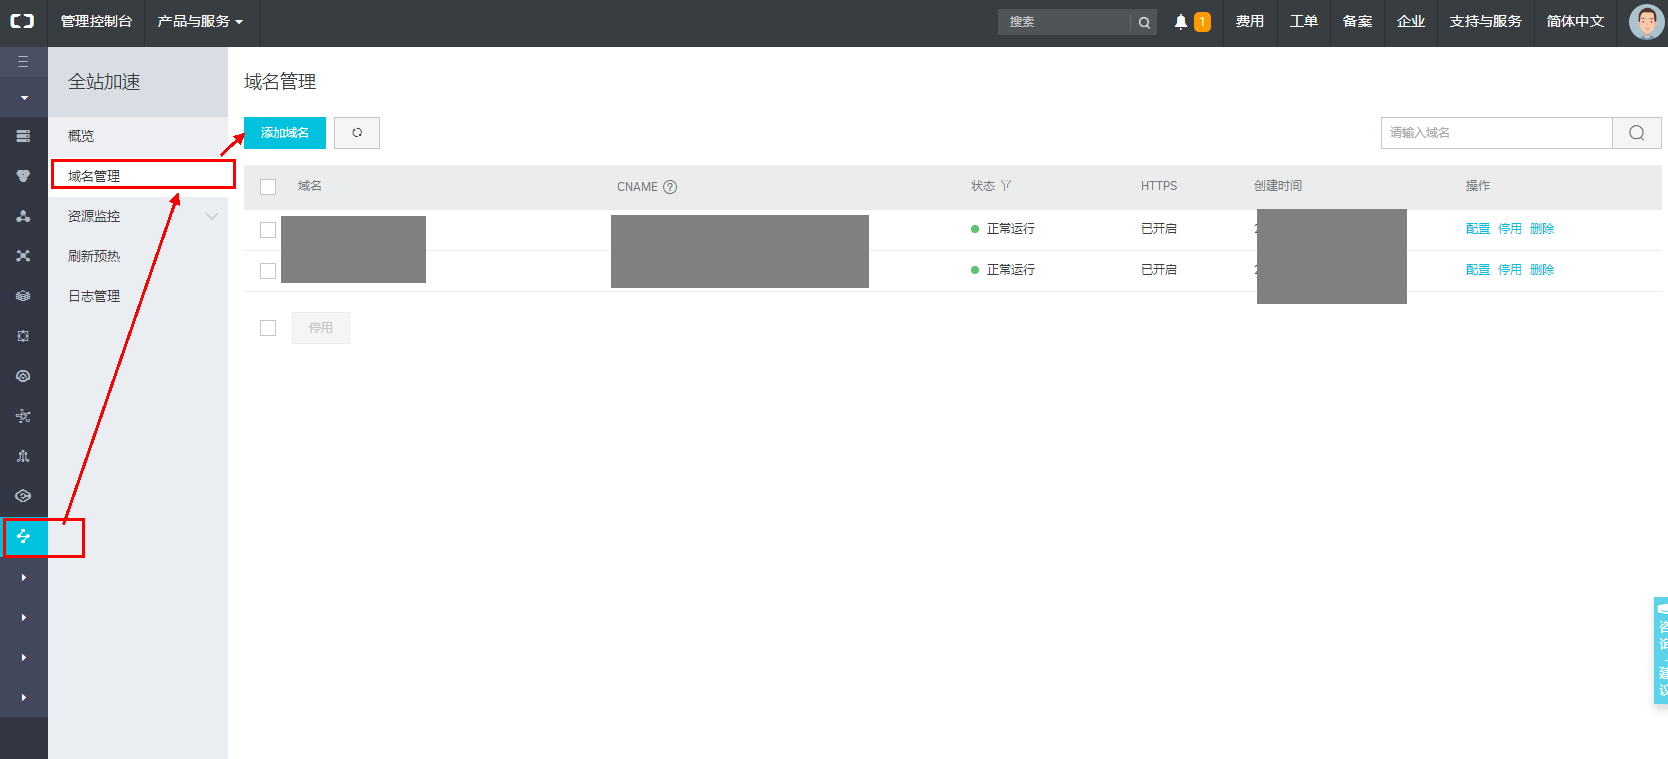Click the refresh icon beside 添加域名
Screen dimensions: 1668x759
click(x=357, y=133)
